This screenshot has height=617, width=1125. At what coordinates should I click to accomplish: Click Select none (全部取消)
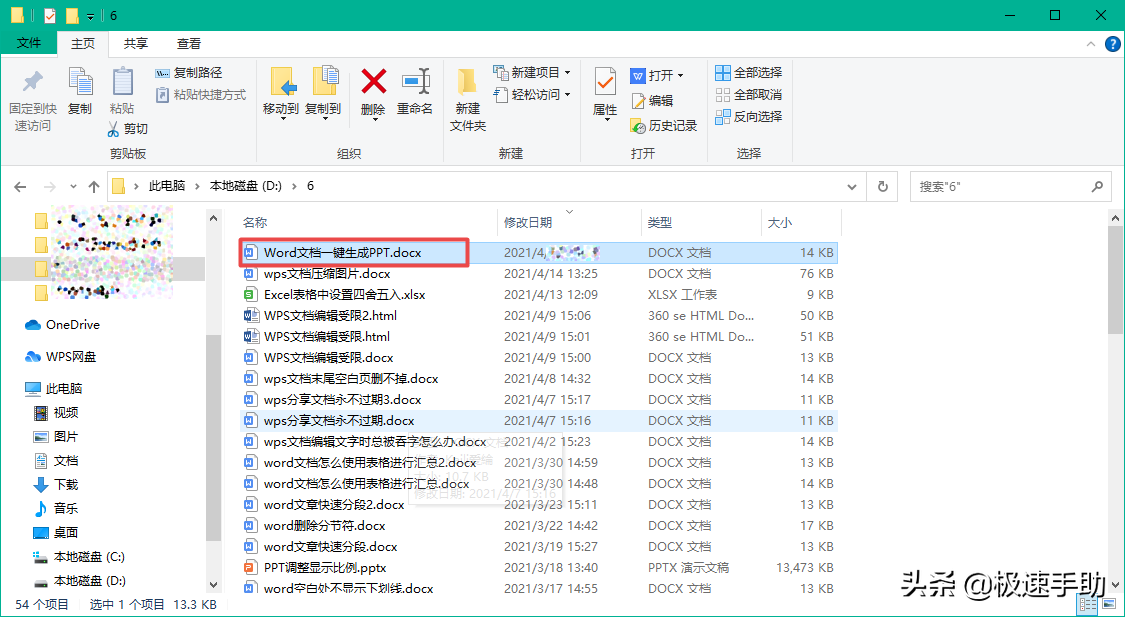[748, 95]
